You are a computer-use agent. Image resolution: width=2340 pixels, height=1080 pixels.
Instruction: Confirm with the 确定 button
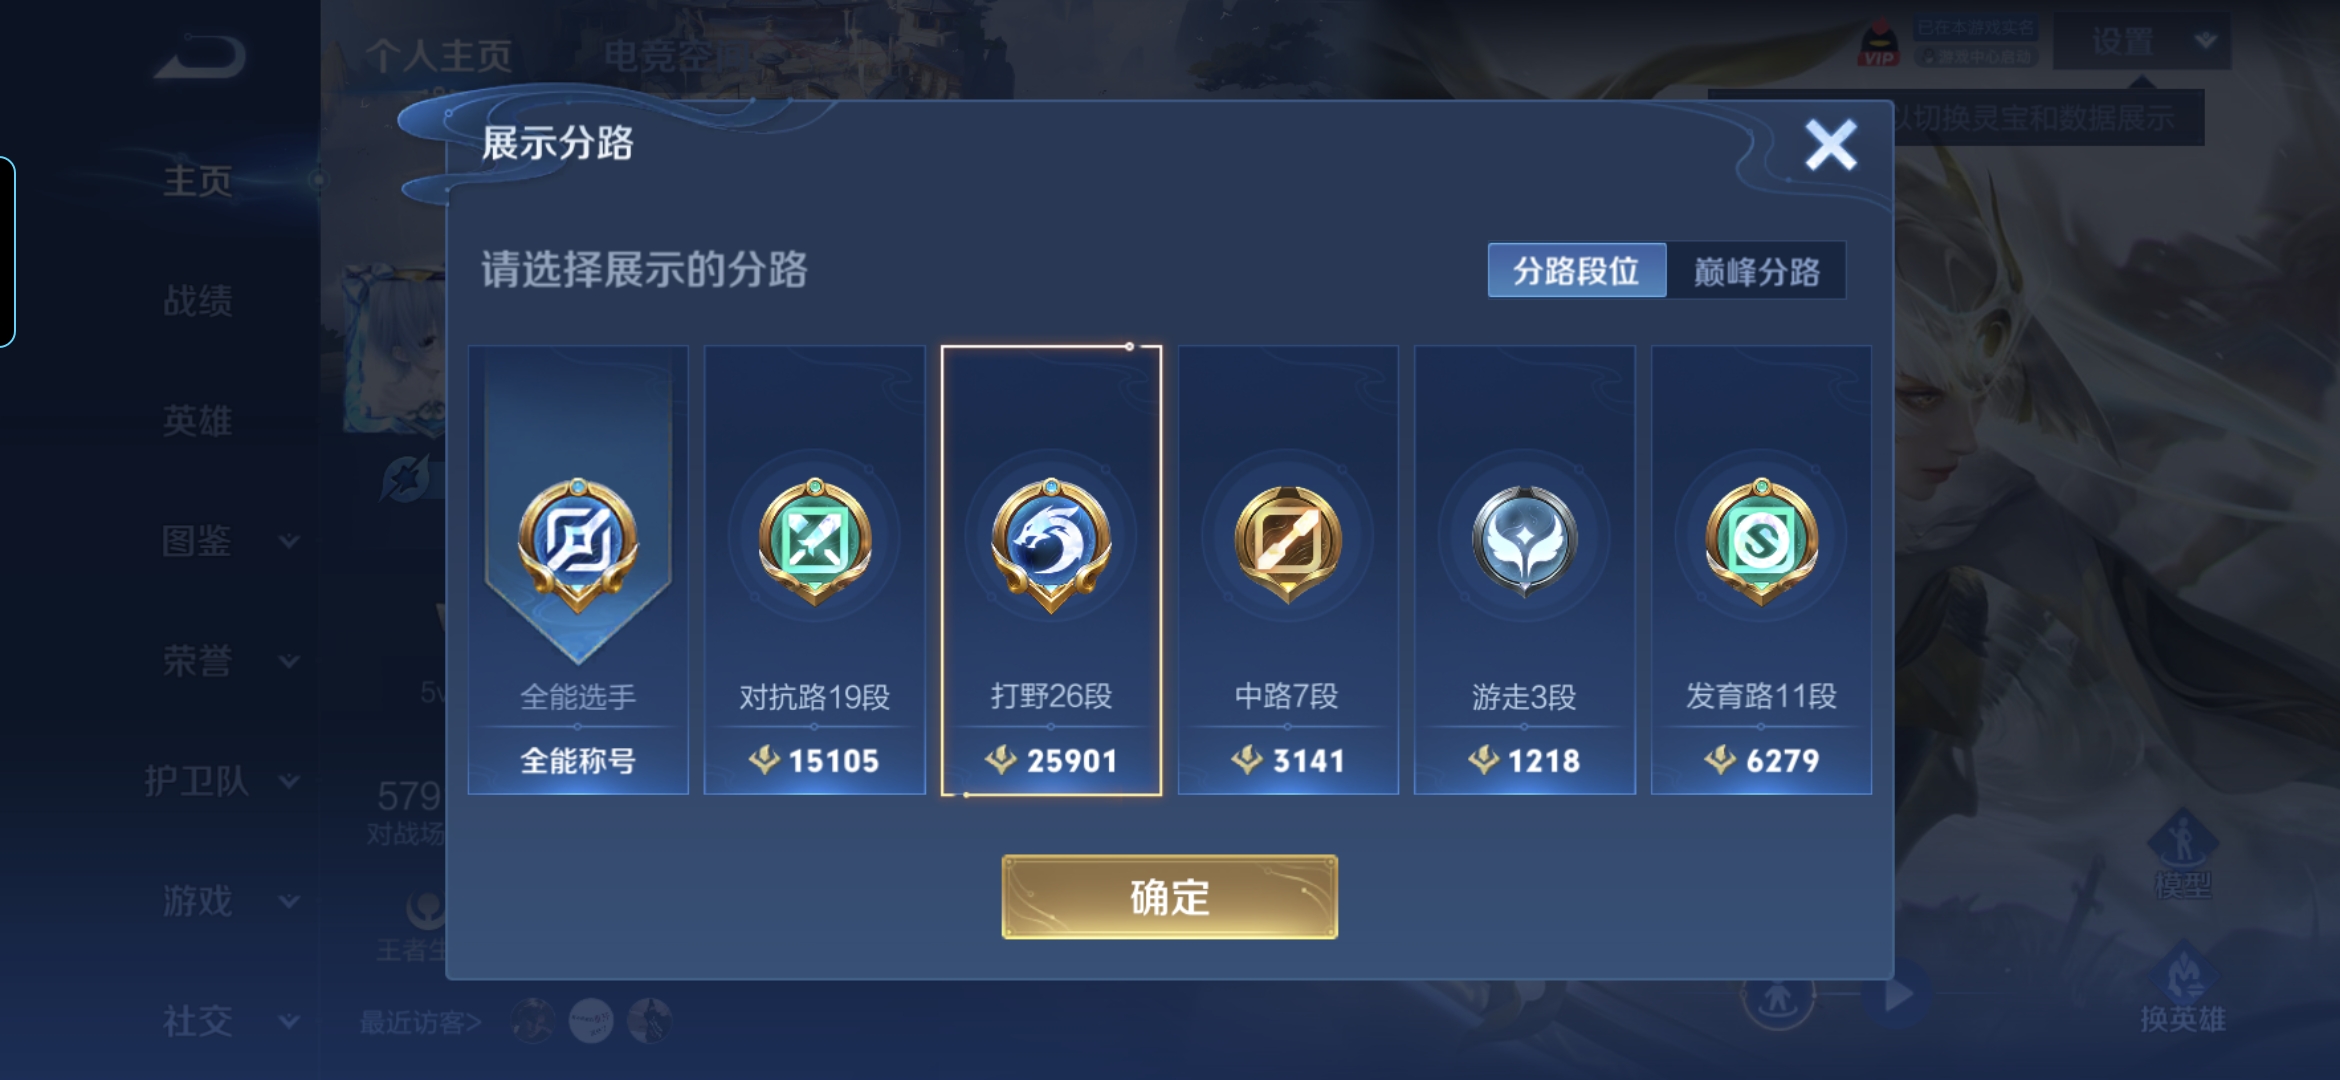click(1169, 897)
